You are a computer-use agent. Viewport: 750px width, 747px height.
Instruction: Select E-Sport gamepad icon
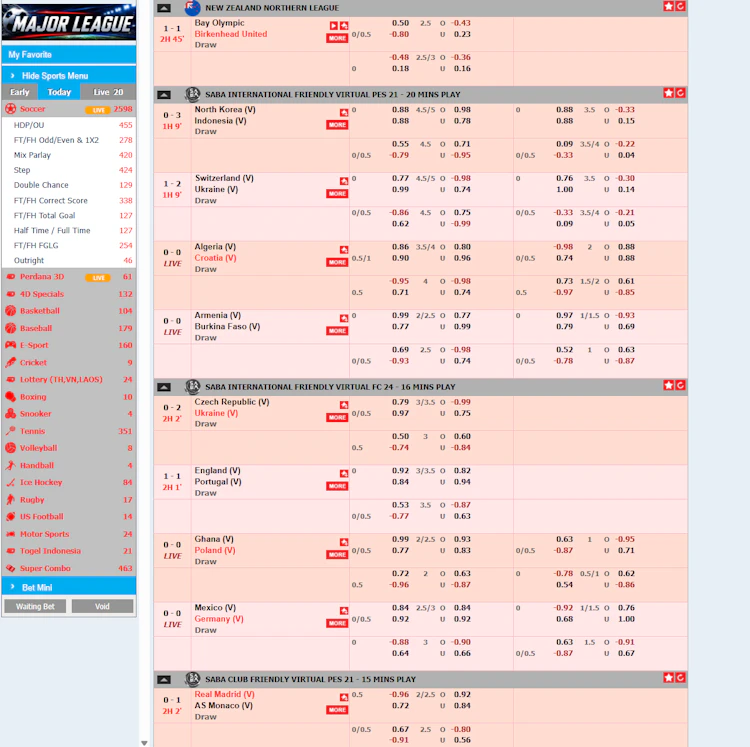click(x=11, y=345)
